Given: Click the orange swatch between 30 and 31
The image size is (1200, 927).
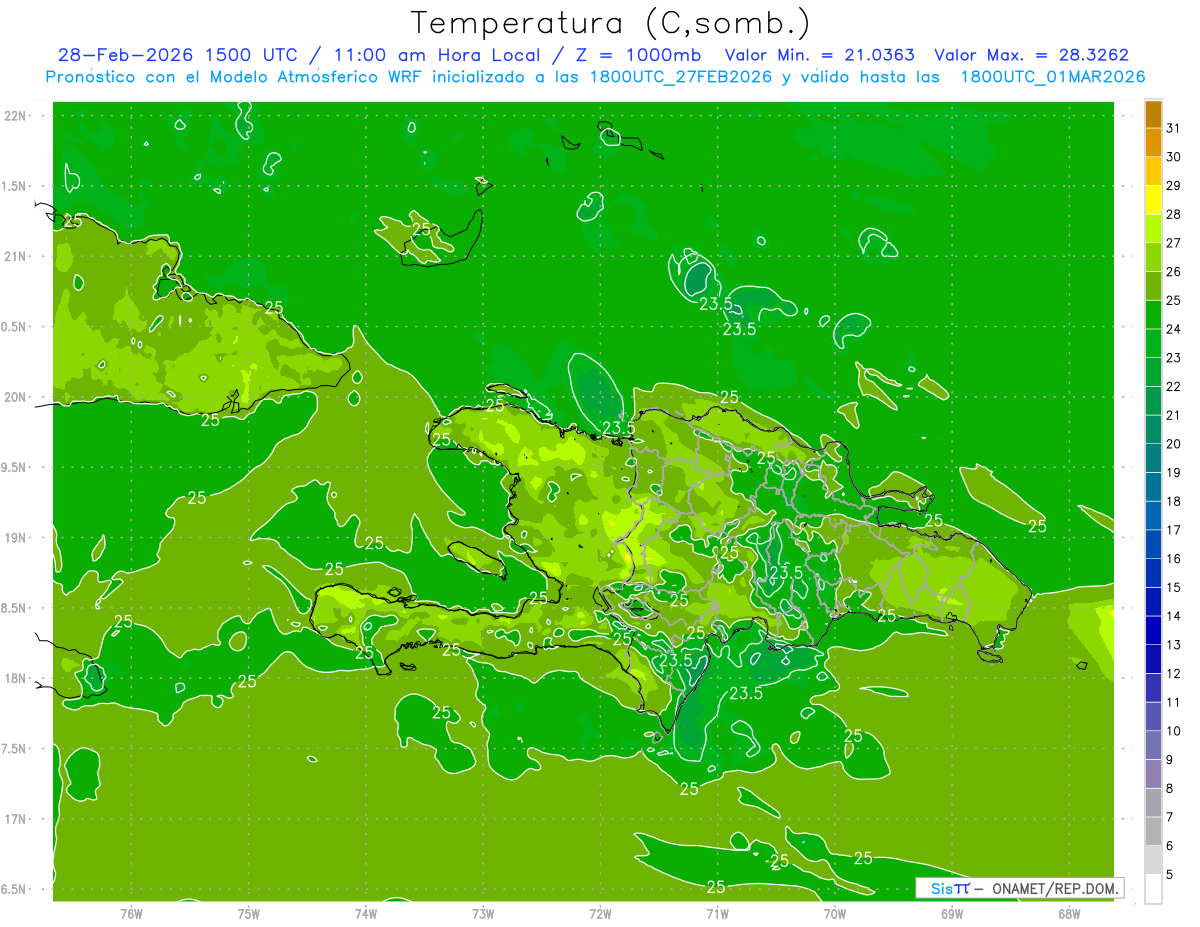Looking at the screenshot, I should click(x=1153, y=142).
